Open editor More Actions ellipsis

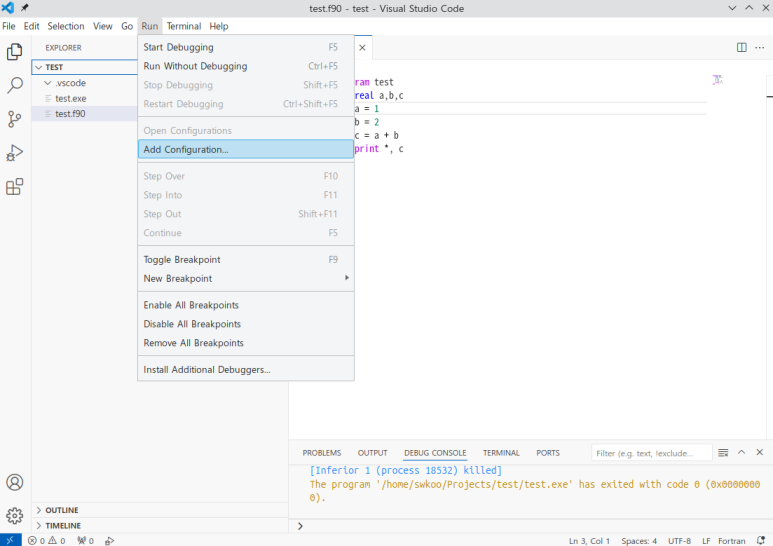(x=760, y=47)
